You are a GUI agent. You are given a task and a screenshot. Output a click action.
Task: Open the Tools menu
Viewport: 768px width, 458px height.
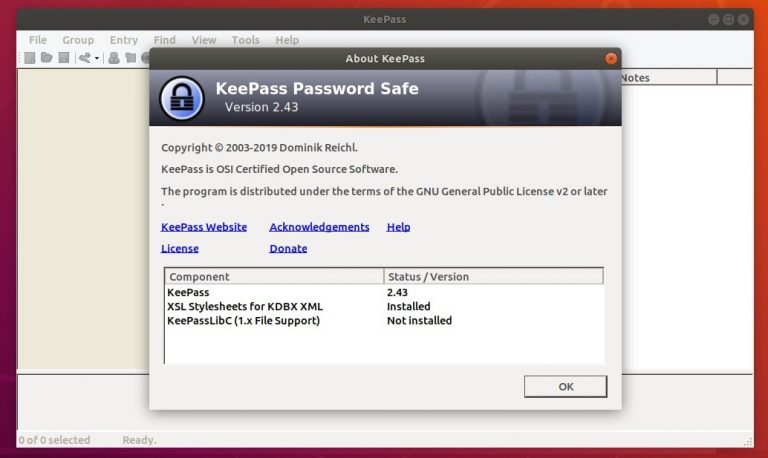(x=245, y=40)
